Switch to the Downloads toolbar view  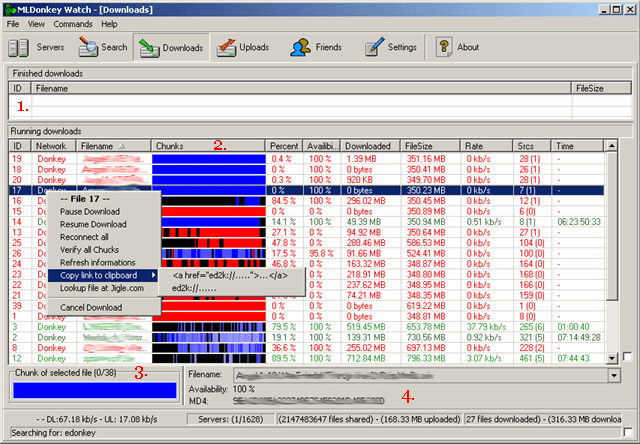(171, 47)
